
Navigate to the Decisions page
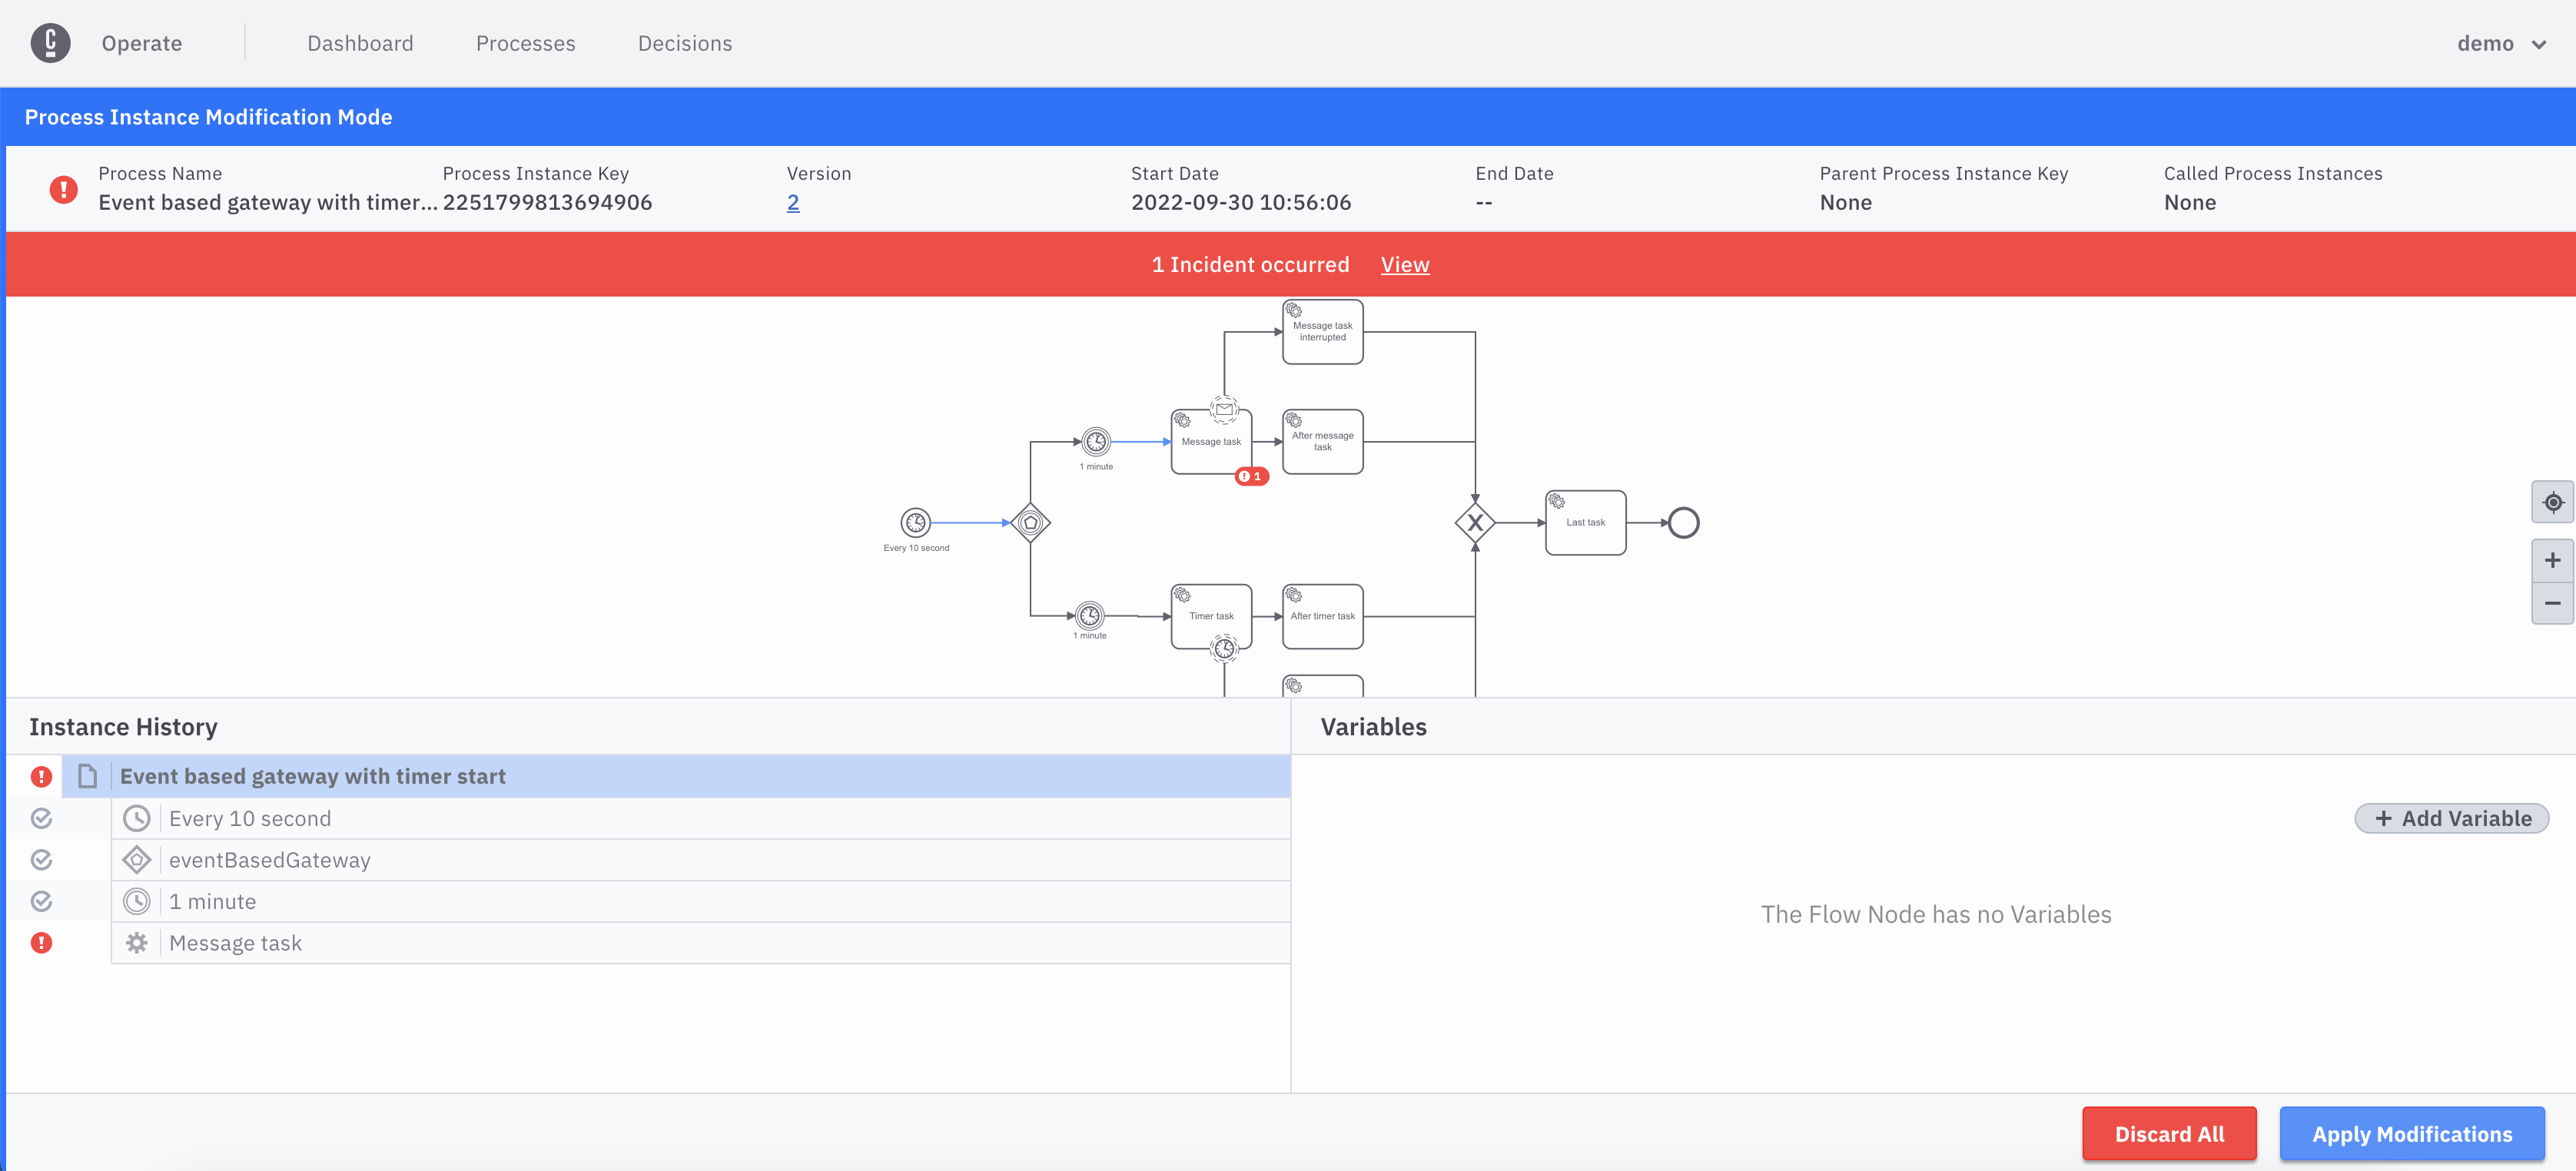point(684,43)
